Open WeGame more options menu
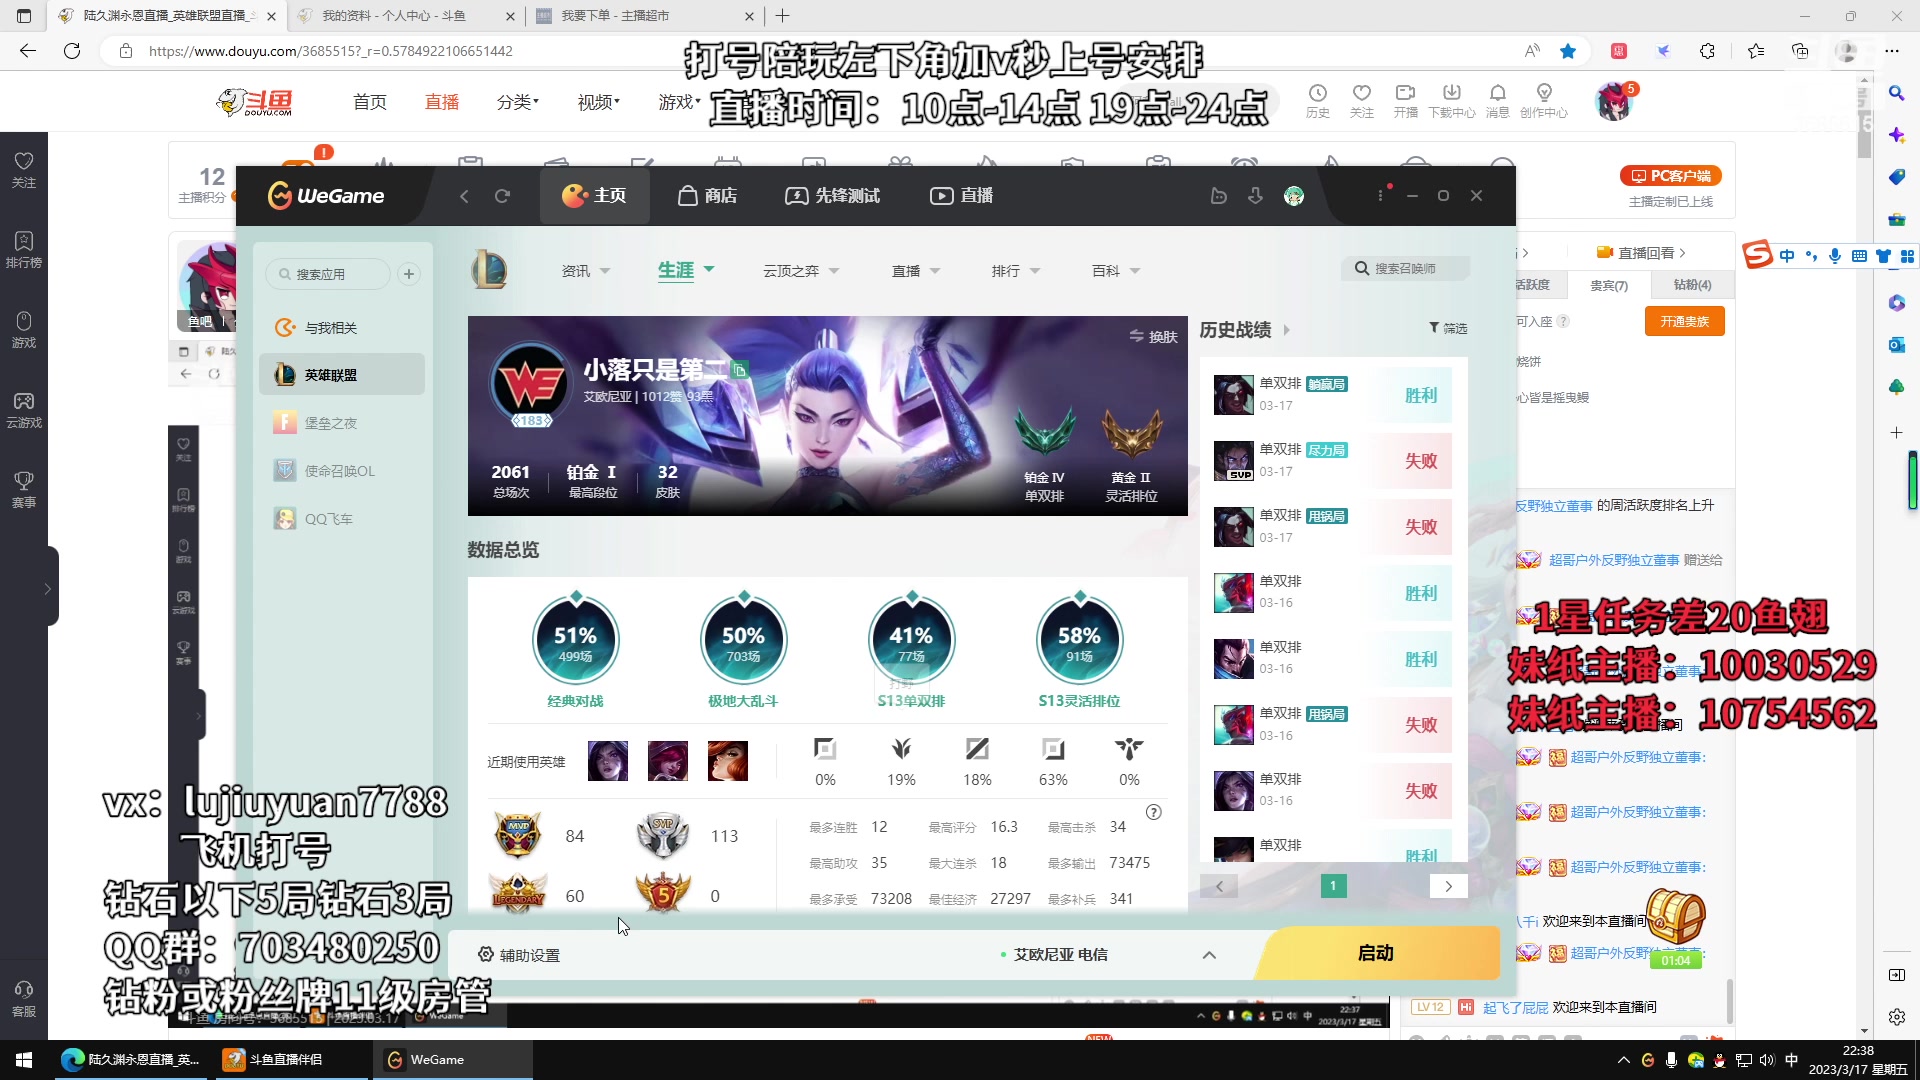The image size is (1920, 1080). pos(1380,196)
